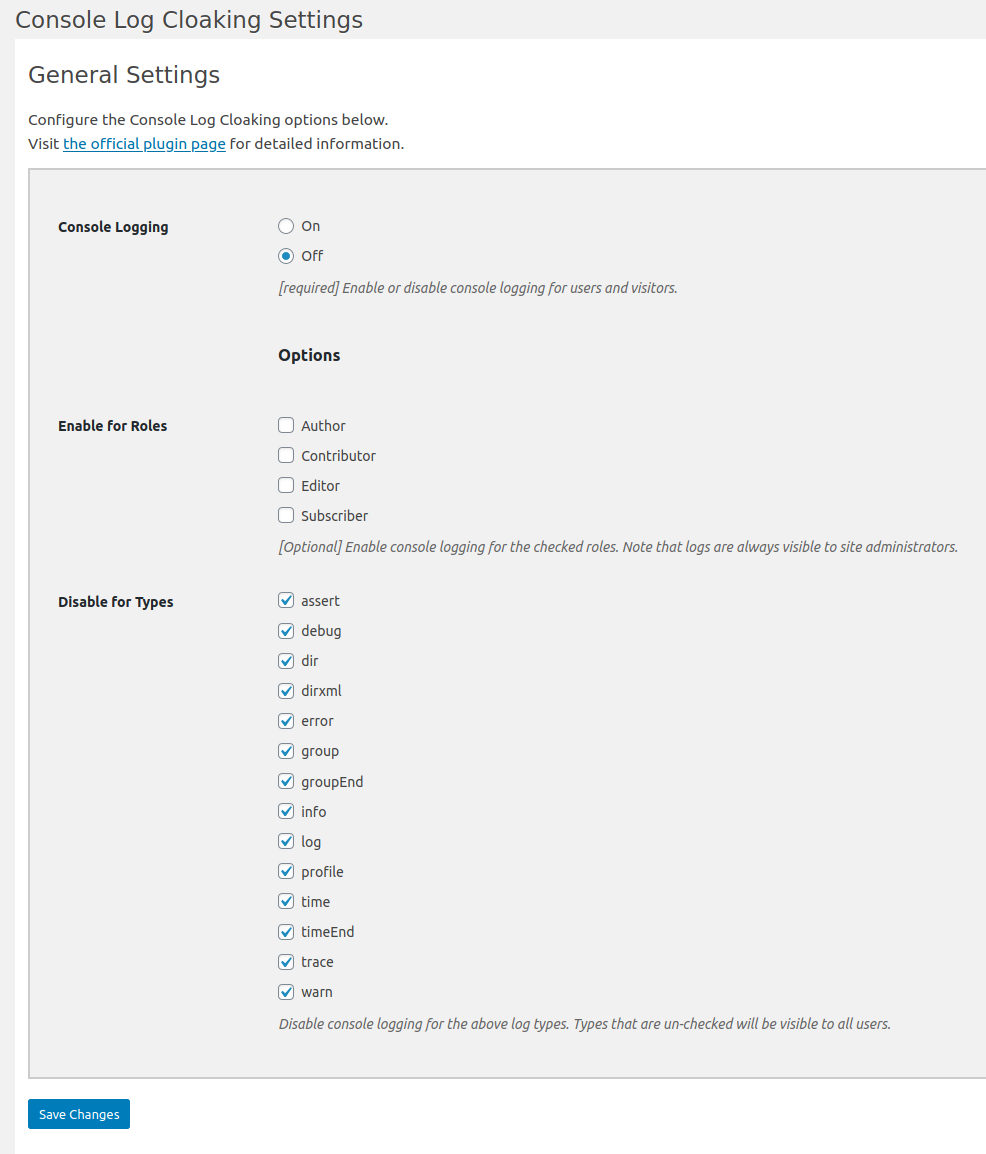
Task: Toggle the timeEnd checkbox
Action: pyautogui.click(x=286, y=932)
